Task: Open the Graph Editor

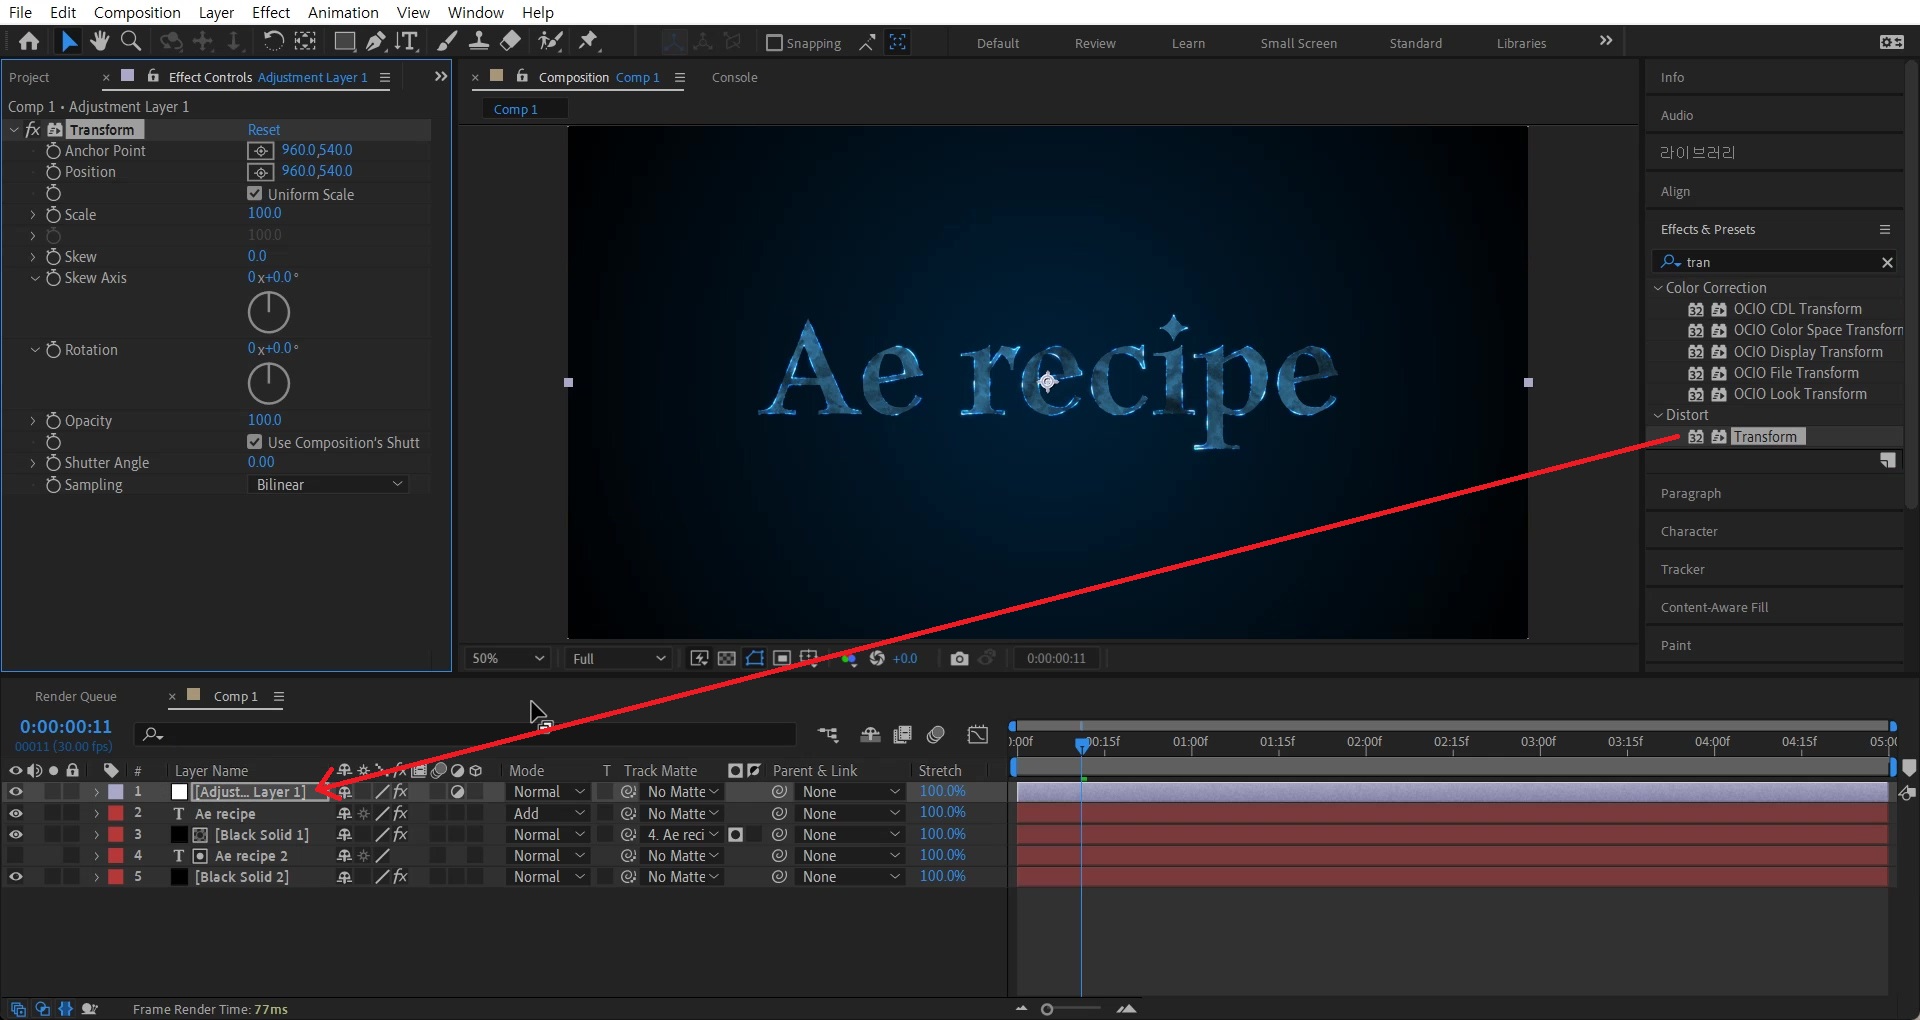Action: click(978, 735)
